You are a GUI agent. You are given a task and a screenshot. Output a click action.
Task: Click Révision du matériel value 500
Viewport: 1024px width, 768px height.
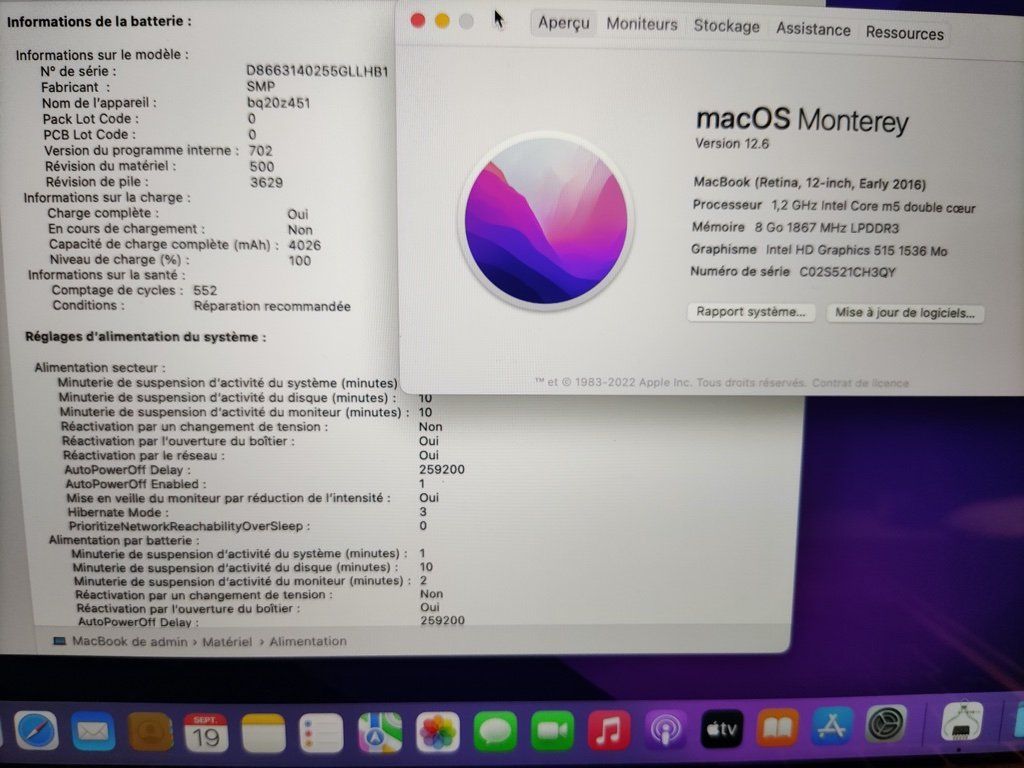[262, 167]
